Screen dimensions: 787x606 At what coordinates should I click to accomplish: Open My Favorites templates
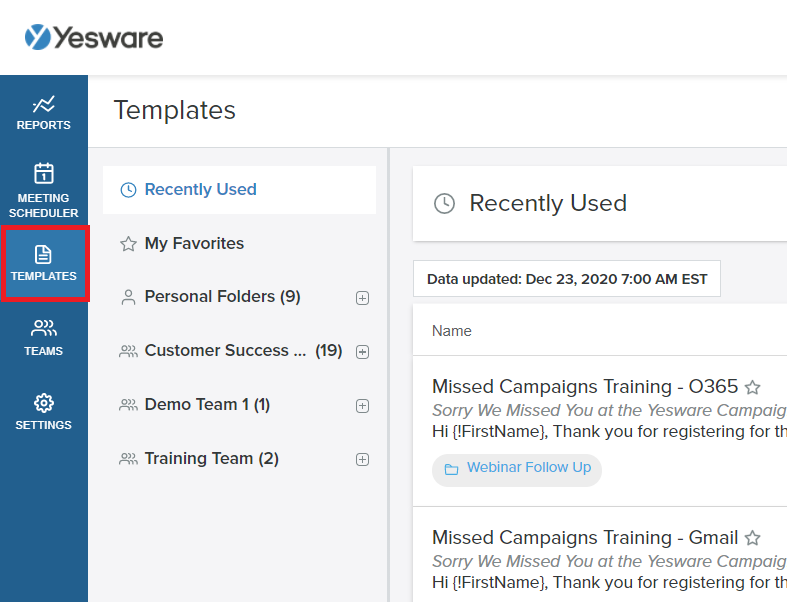coord(194,244)
